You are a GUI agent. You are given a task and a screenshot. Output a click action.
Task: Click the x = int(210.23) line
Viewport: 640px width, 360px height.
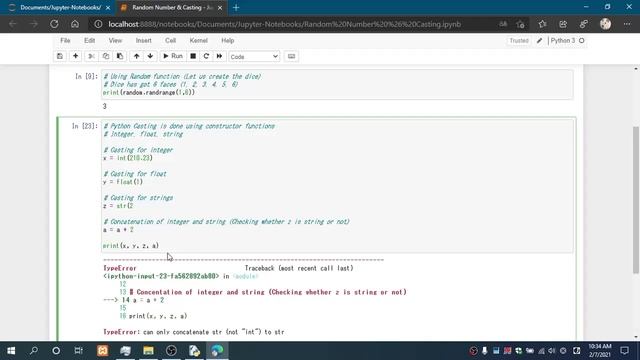coord(128,158)
